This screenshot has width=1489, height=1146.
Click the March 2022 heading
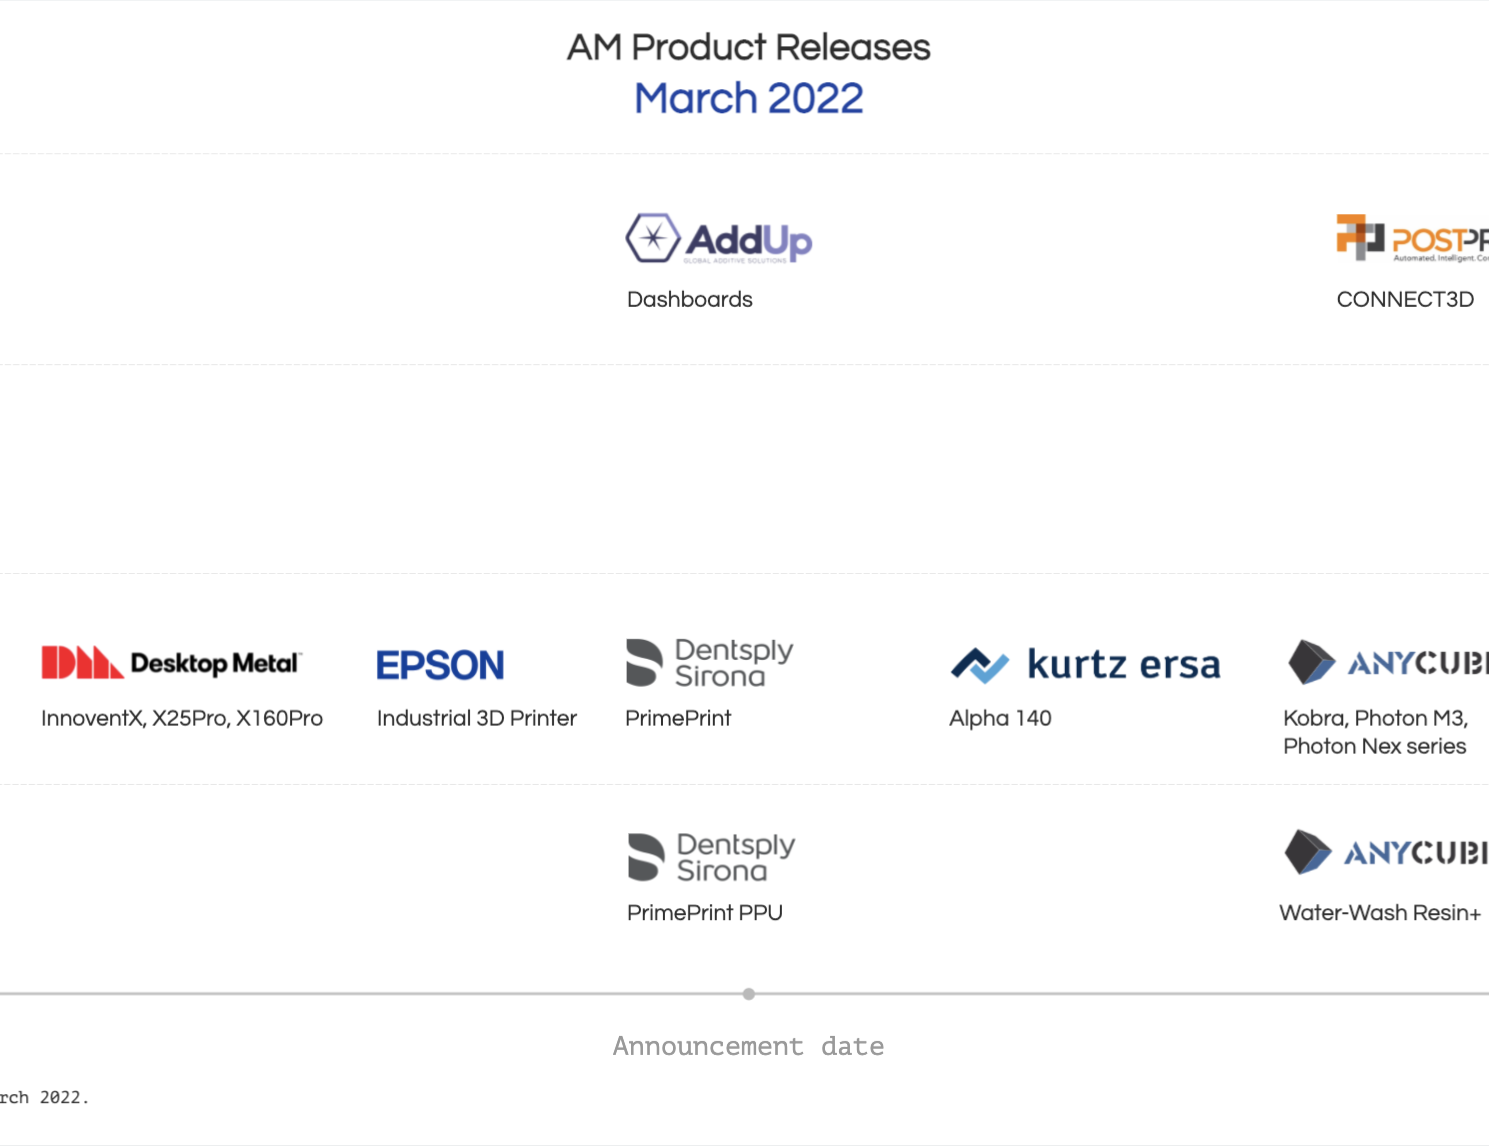click(748, 97)
